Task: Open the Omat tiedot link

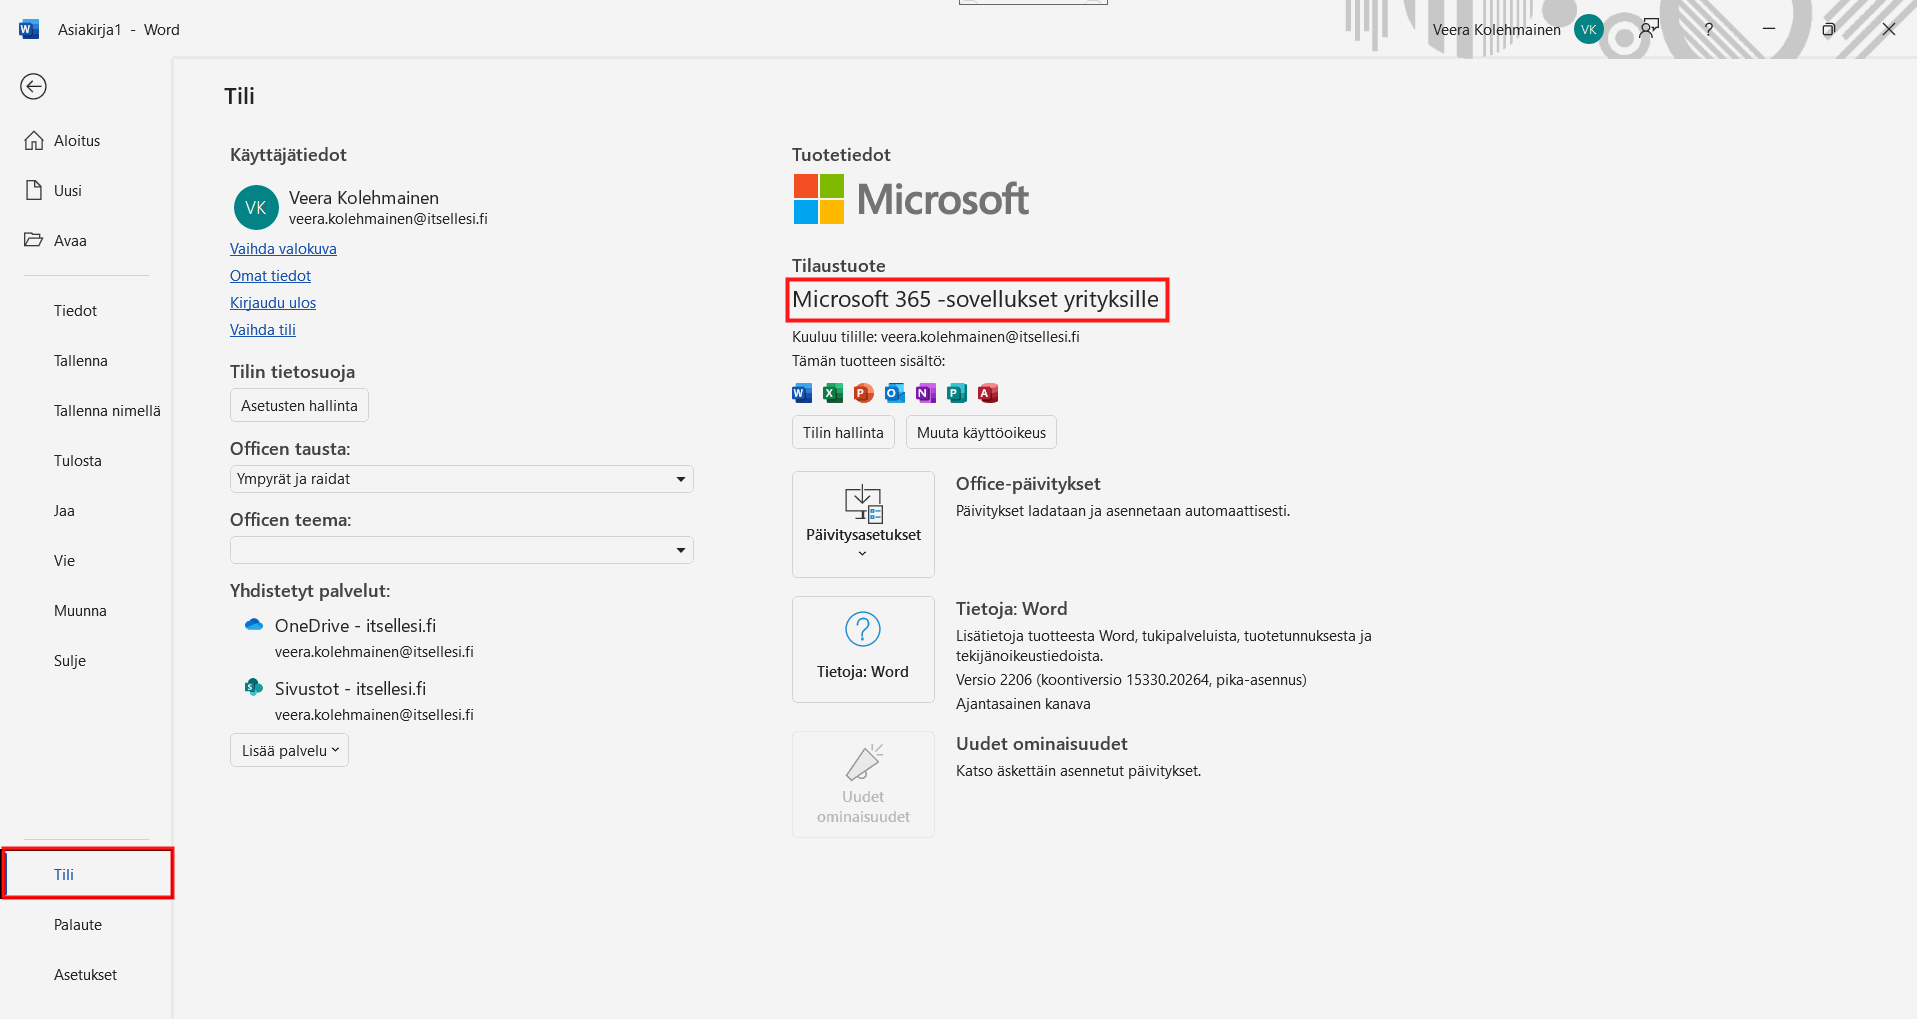Action: click(270, 276)
